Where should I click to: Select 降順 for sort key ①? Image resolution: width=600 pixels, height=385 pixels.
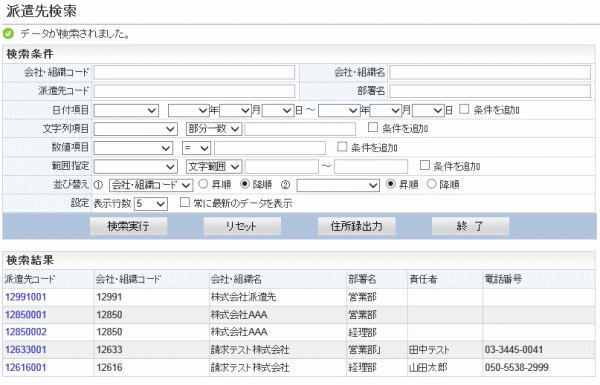[245, 184]
